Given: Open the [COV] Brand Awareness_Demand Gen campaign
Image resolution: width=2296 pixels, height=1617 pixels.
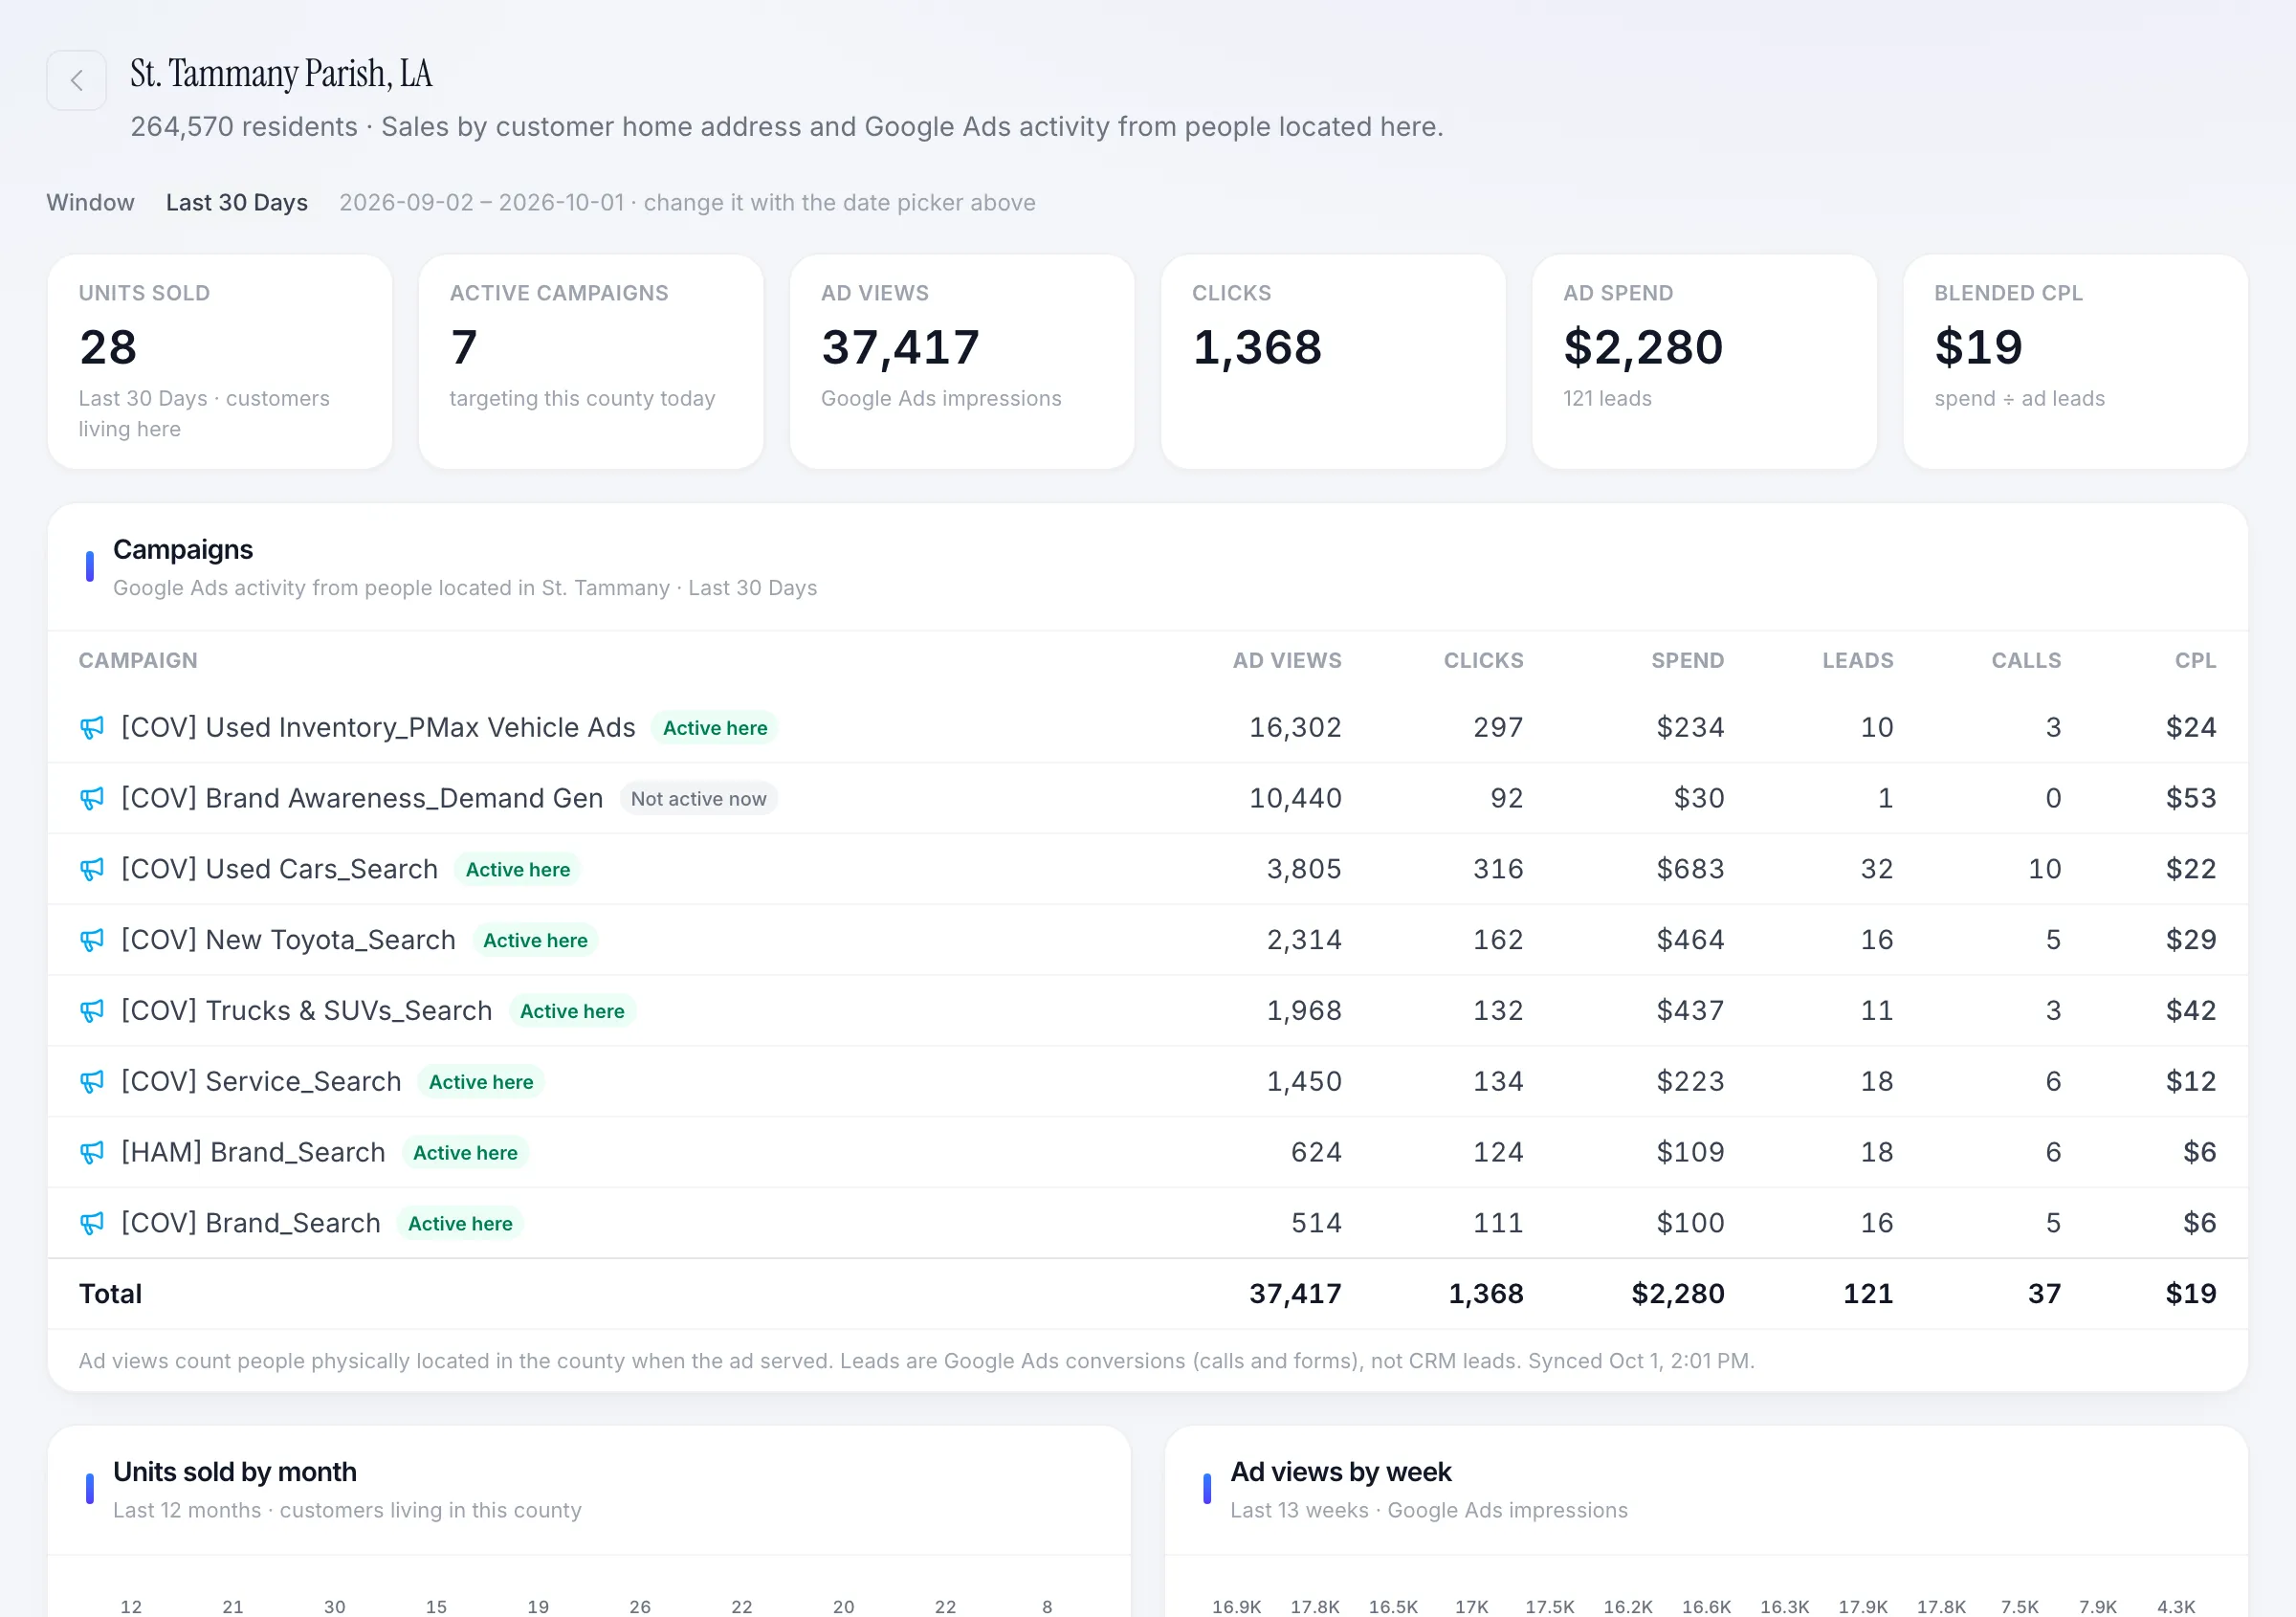Looking at the screenshot, I should (x=362, y=799).
